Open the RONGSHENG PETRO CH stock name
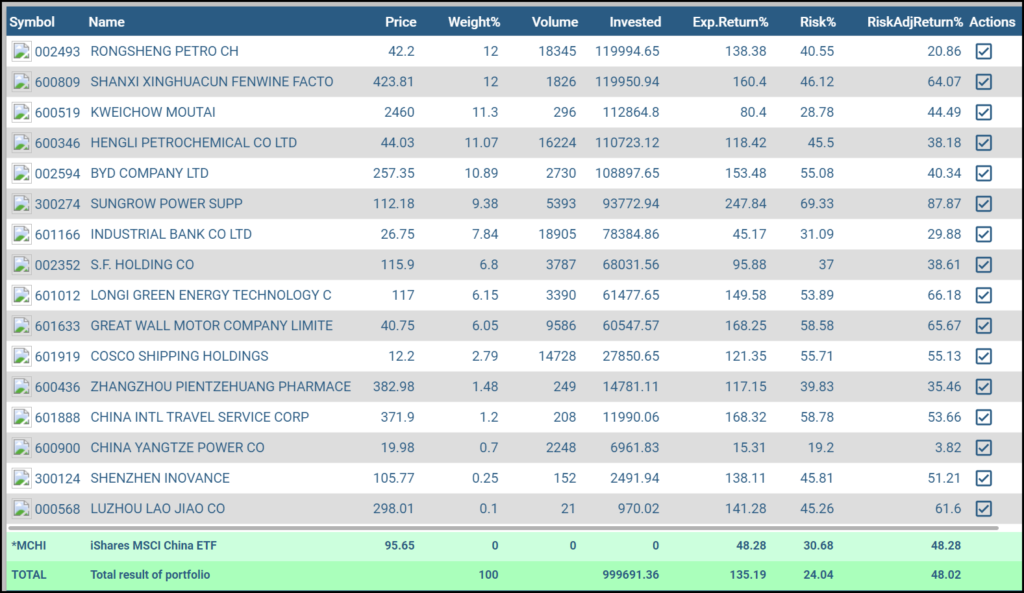The image size is (1024, 593). click(165, 51)
